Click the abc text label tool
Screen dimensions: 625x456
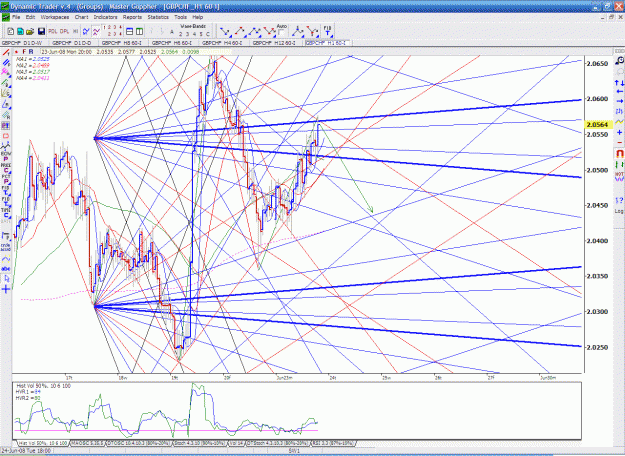coord(6,269)
